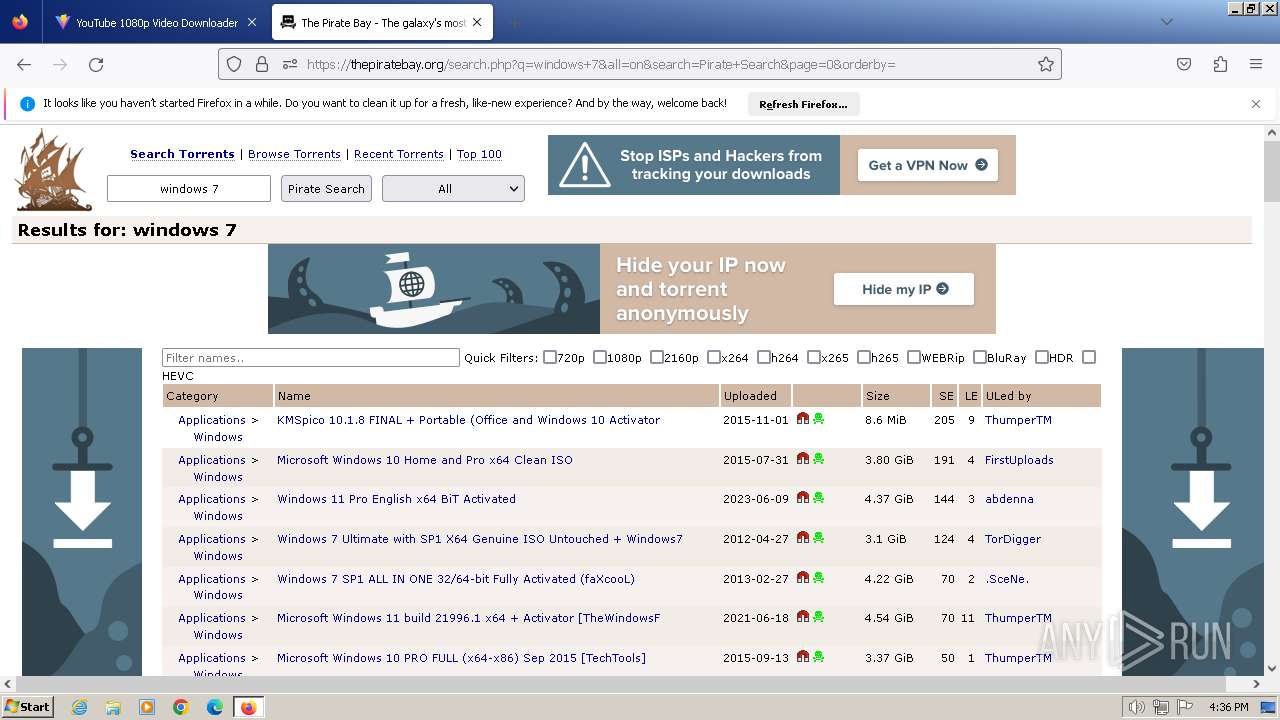The width and height of the screenshot is (1280, 720).
Task: Click the Refresh Firefox button
Action: click(803, 104)
